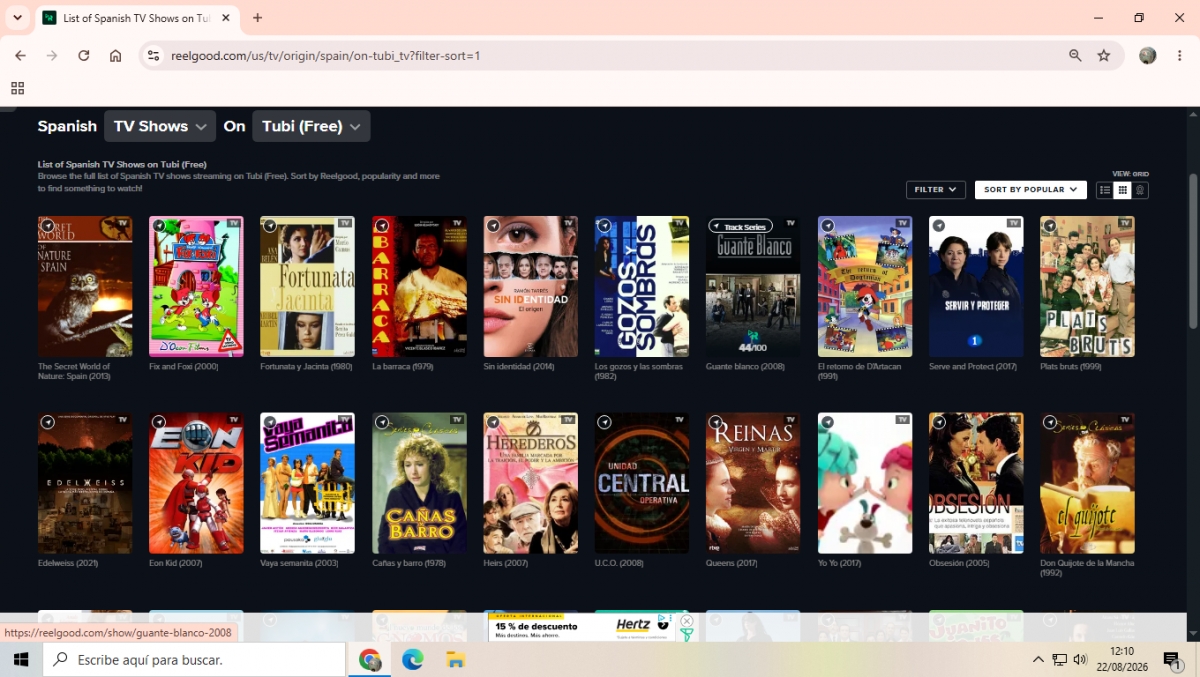
Task: Open the apps grid in bookmarks bar
Action: pyautogui.click(x=17, y=88)
